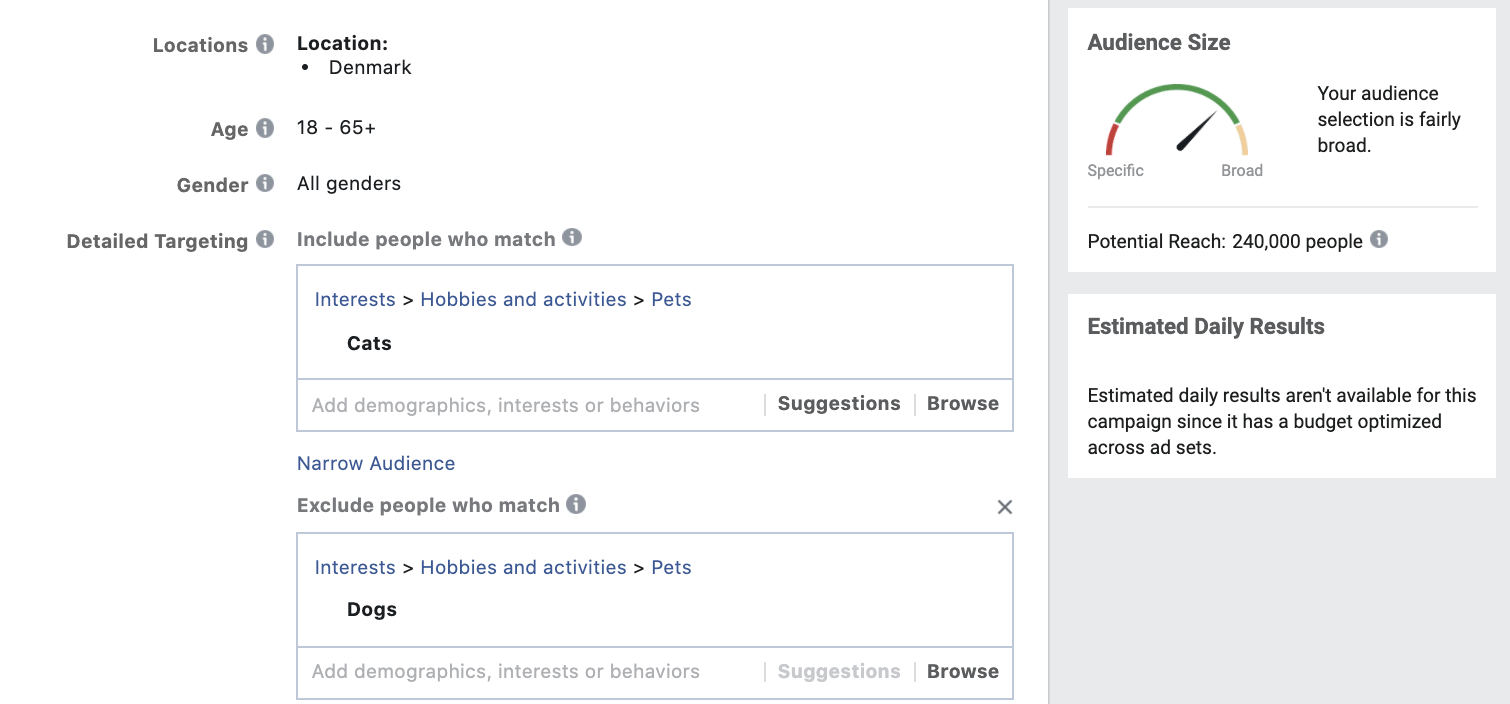Click Suggestions in the exclude targeting box
This screenshot has height=704, width=1510.
pyautogui.click(x=839, y=672)
